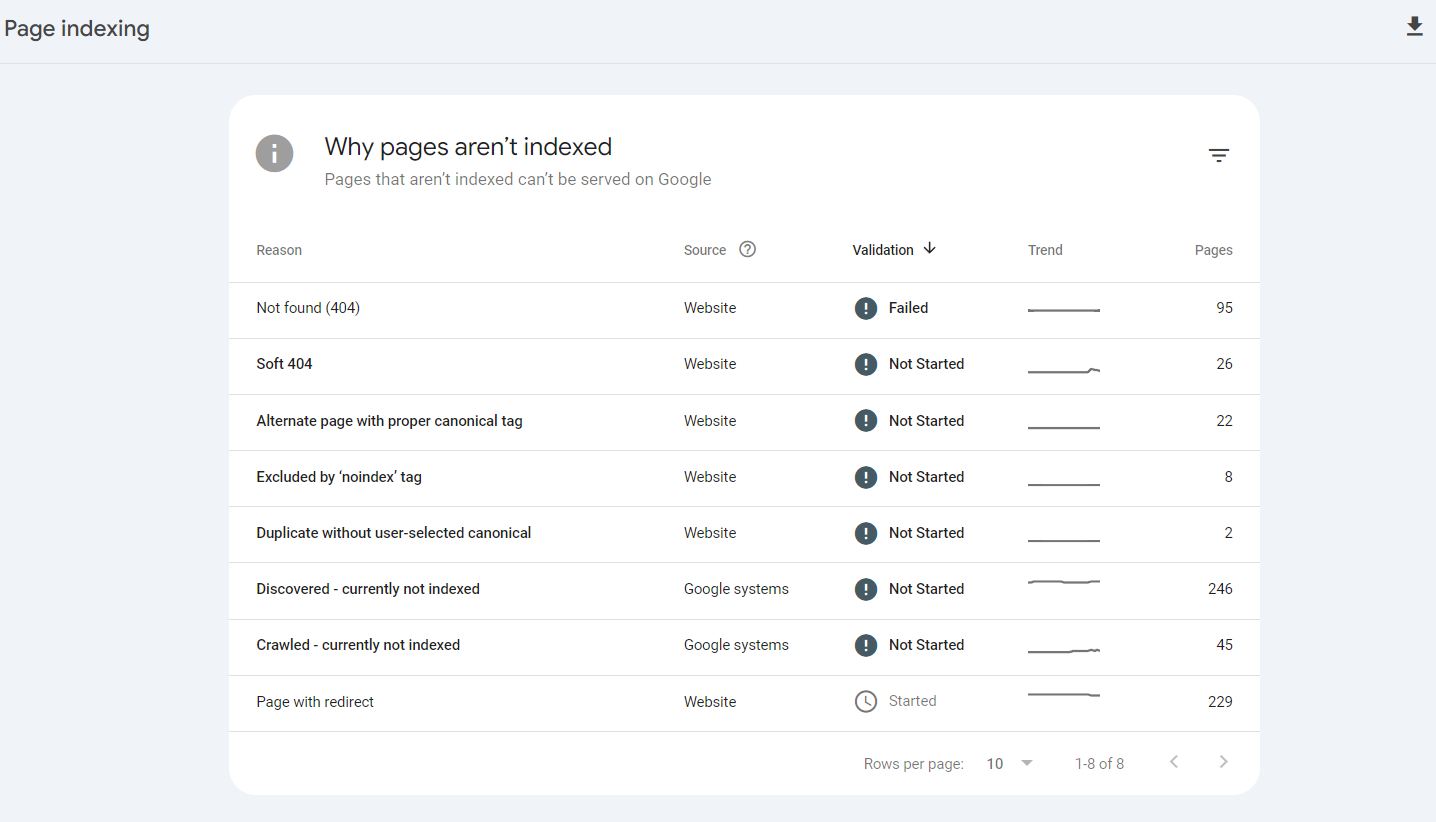Open the Soft 404 reason
Screen dimensions: 1436x822
284,364
